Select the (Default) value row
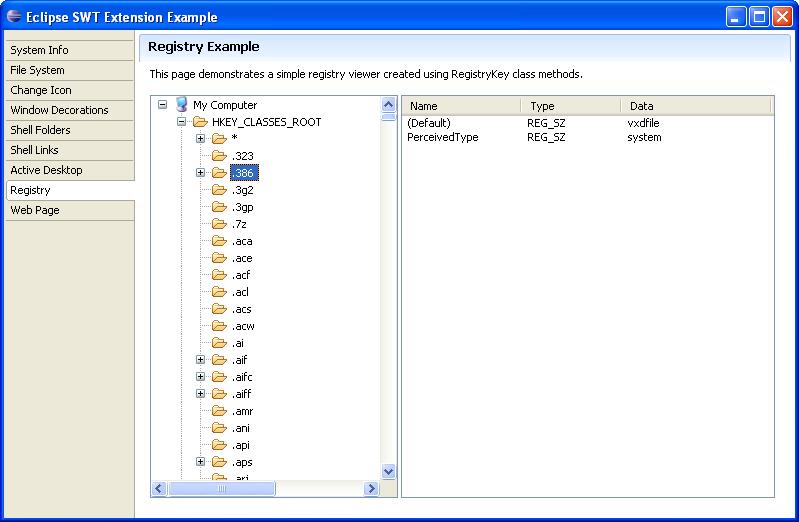Viewport: 799px width, 522px height. click(x=588, y=123)
